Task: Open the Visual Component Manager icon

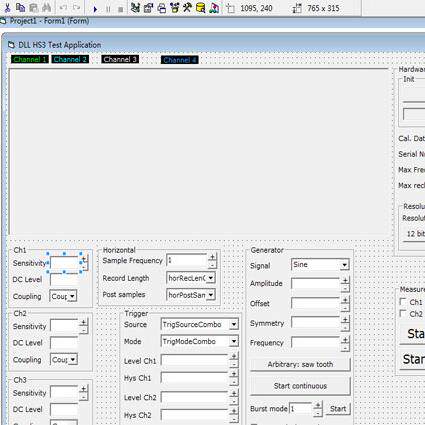Action: (214, 8)
